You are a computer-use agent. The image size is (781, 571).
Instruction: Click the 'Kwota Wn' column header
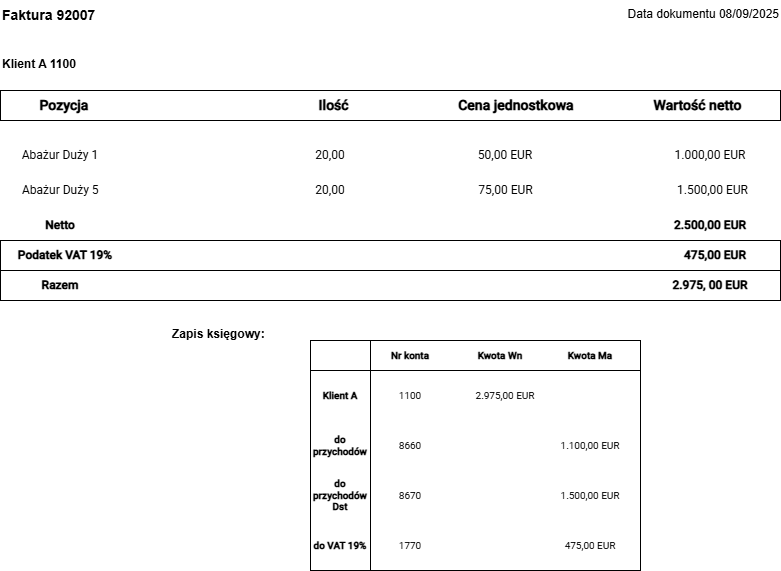coord(500,356)
